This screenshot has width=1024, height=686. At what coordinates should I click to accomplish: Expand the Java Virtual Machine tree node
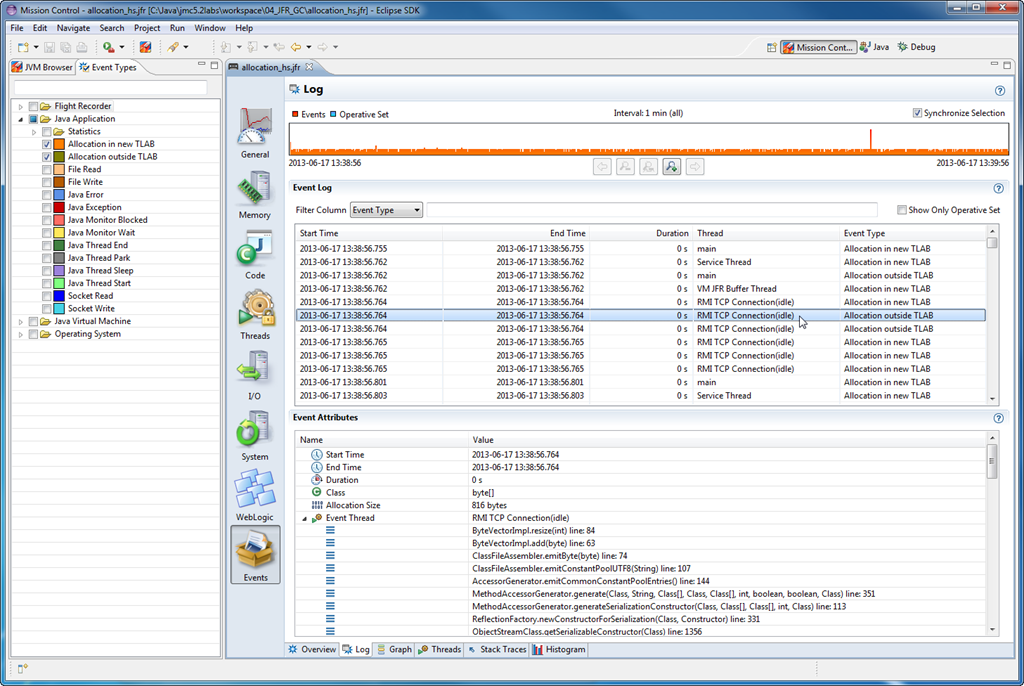[22, 320]
